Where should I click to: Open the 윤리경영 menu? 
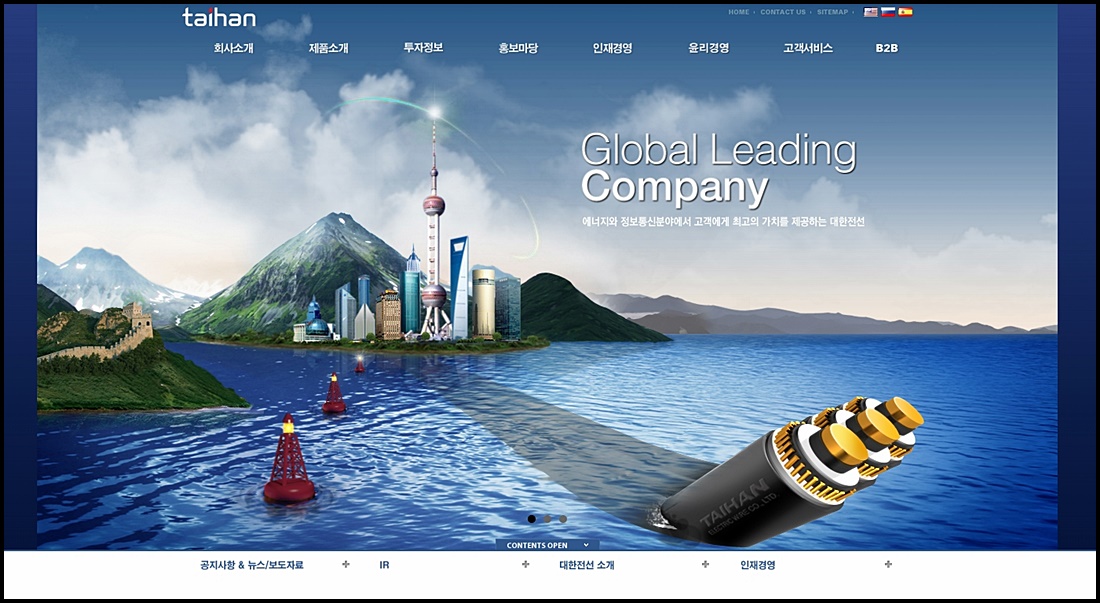(x=709, y=48)
